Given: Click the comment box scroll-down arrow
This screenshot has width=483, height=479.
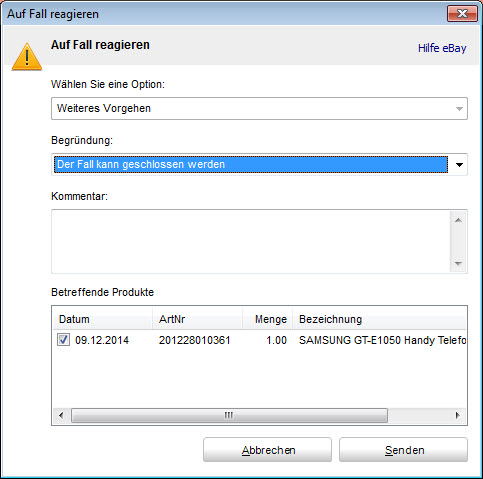Looking at the screenshot, I should (x=458, y=263).
